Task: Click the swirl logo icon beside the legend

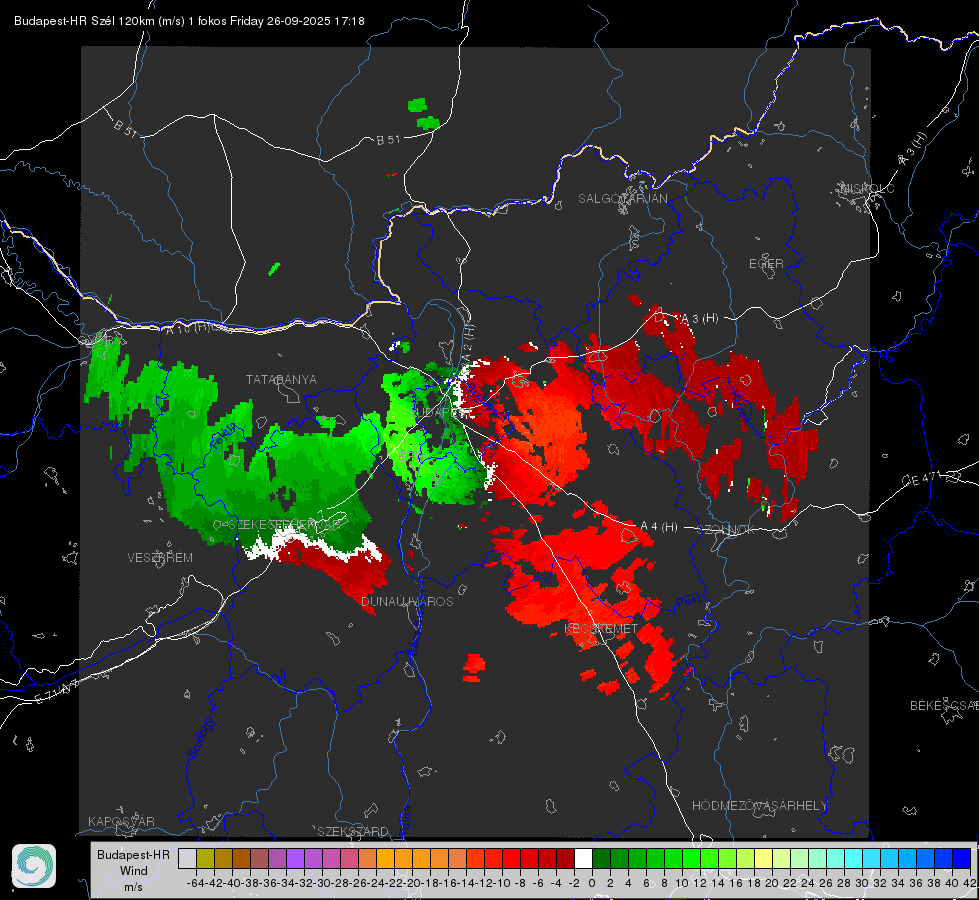Action: (34, 866)
